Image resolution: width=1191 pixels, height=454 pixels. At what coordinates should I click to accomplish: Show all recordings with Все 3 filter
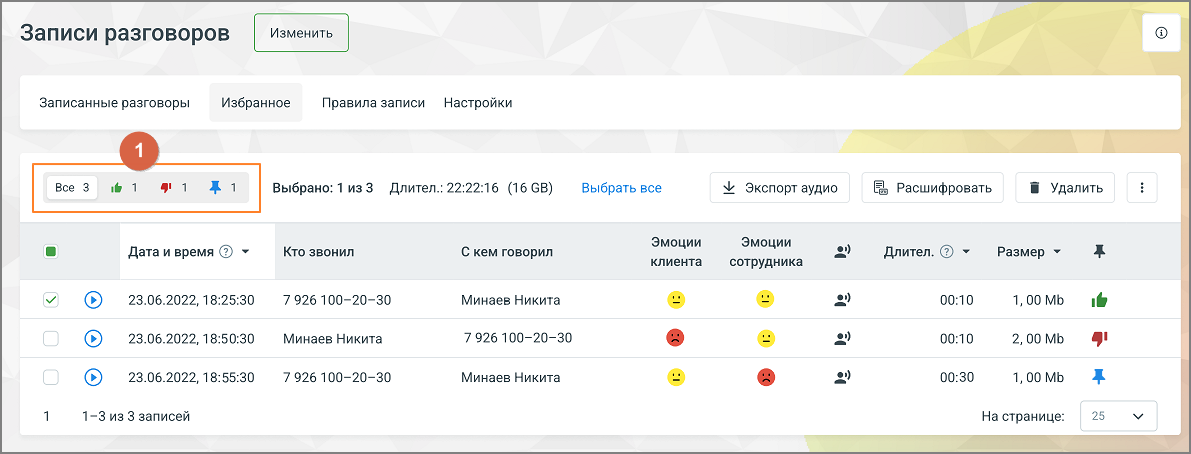click(x=72, y=188)
